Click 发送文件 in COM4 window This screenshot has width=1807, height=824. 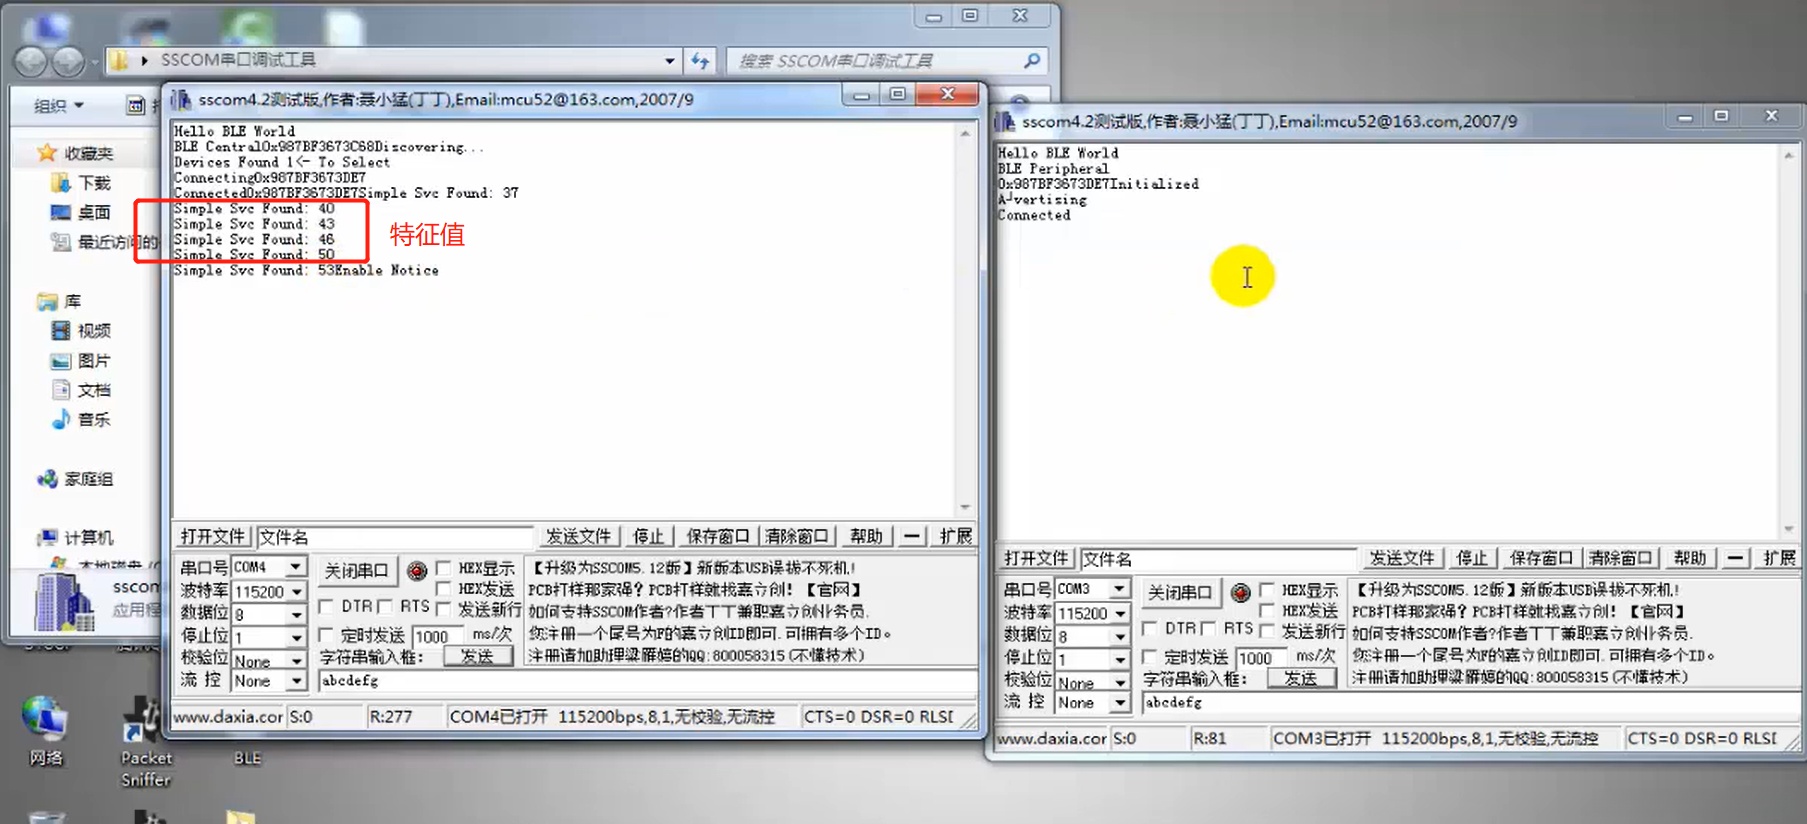tap(578, 537)
